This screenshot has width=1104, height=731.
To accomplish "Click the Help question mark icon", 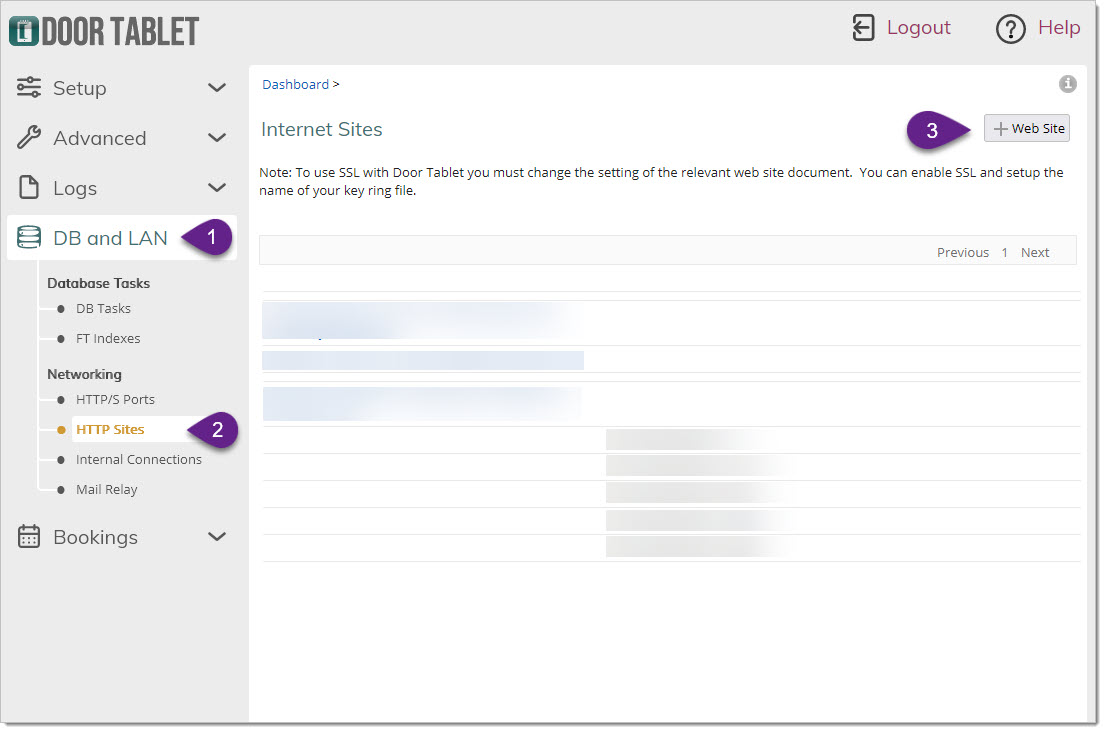I will click(x=1010, y=29).
